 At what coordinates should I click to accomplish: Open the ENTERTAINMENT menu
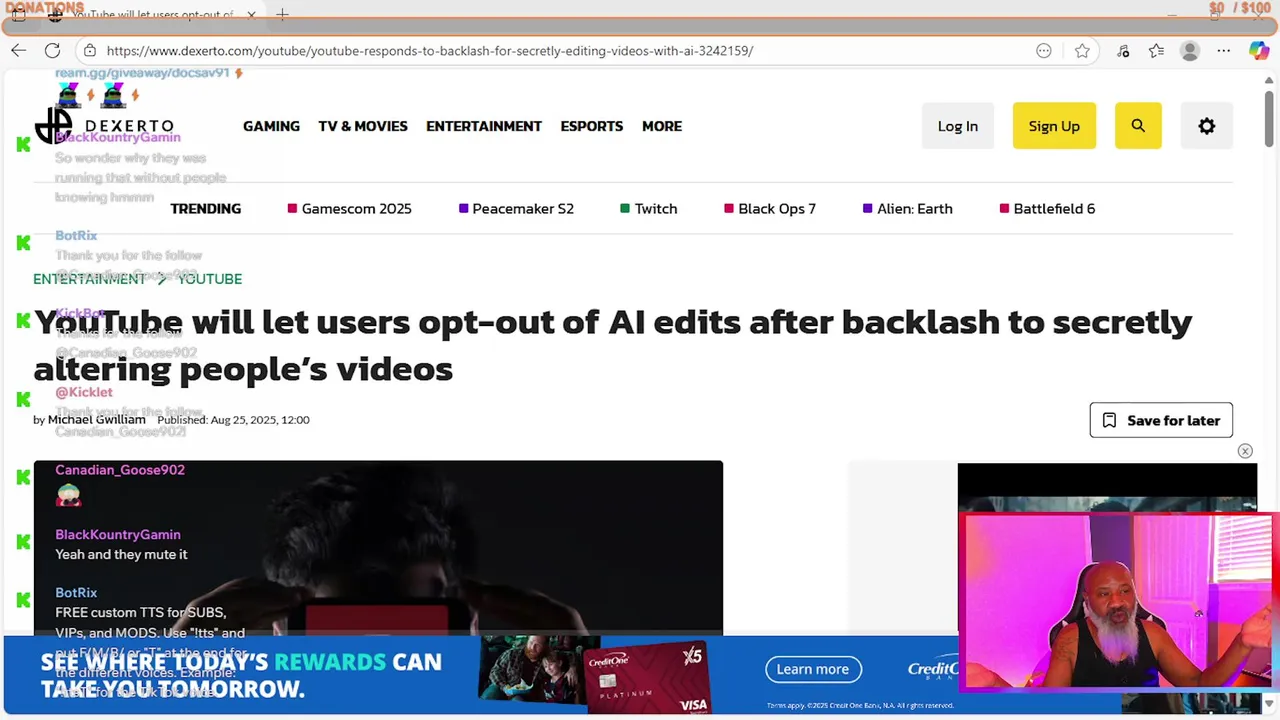coord(484,126)
